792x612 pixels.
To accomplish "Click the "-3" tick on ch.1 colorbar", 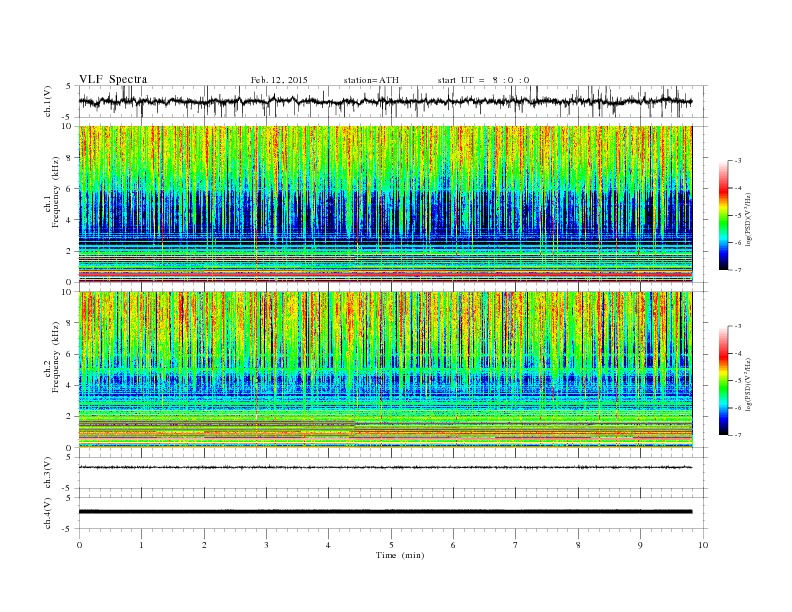I will [x=737, y=161].
